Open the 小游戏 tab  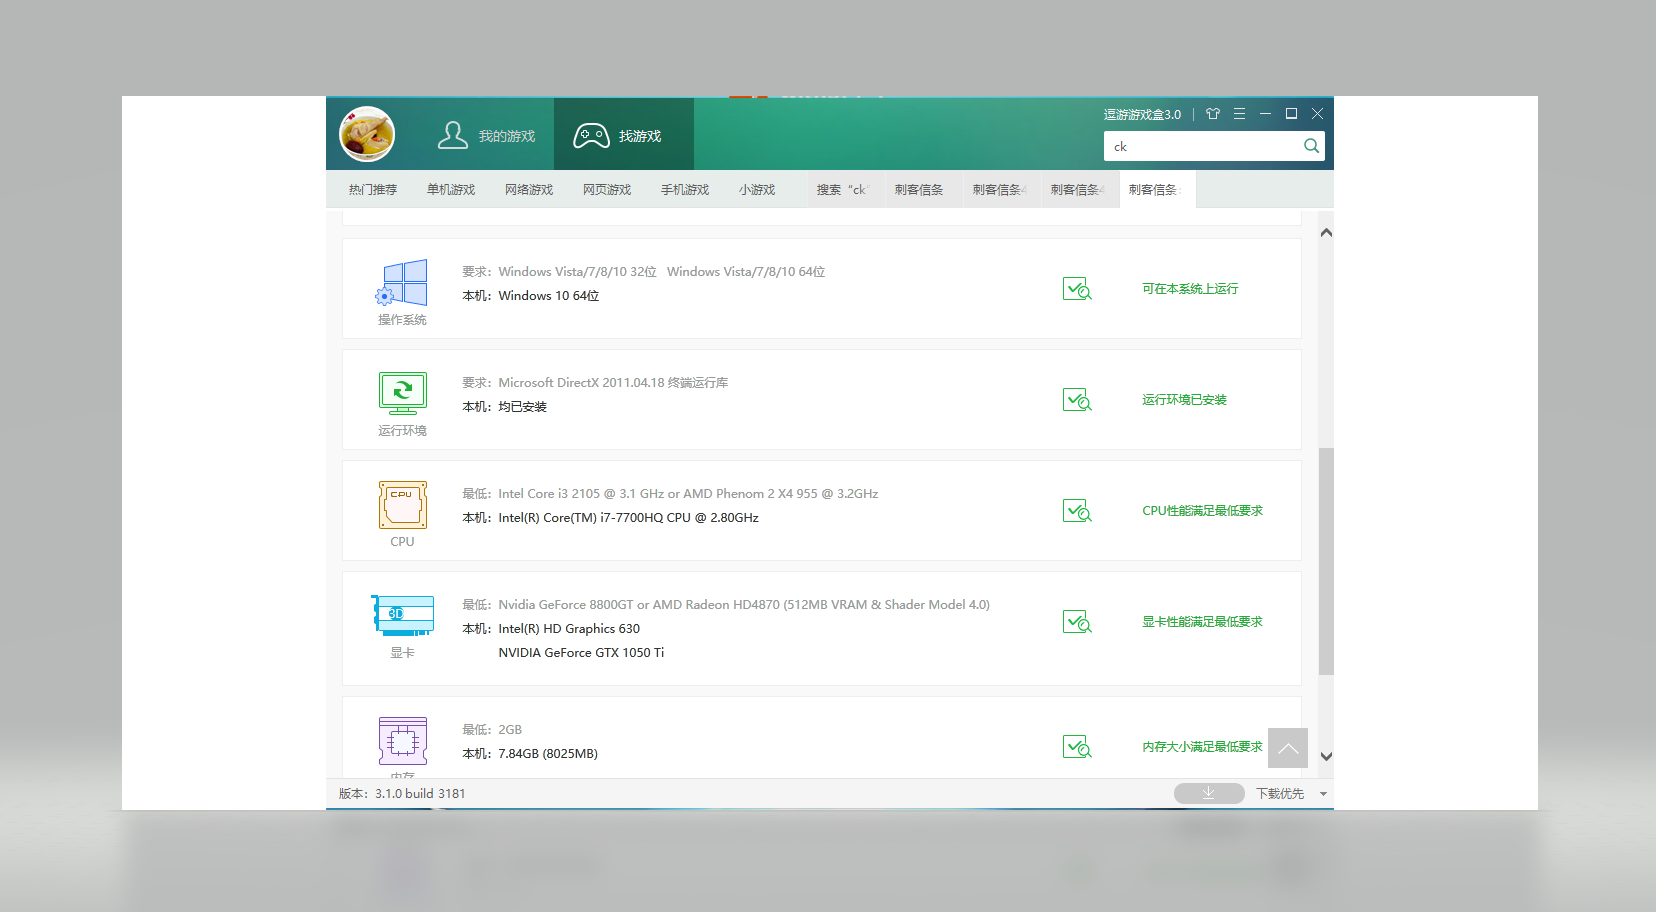[757, 190]
